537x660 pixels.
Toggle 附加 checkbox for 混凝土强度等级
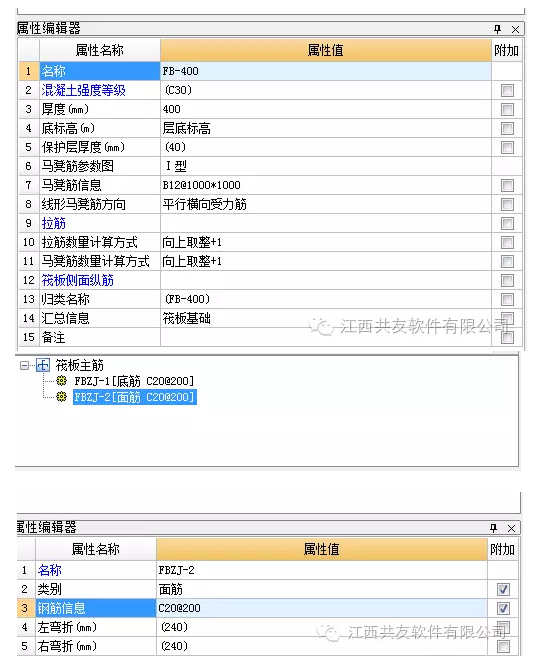point(508,90)
